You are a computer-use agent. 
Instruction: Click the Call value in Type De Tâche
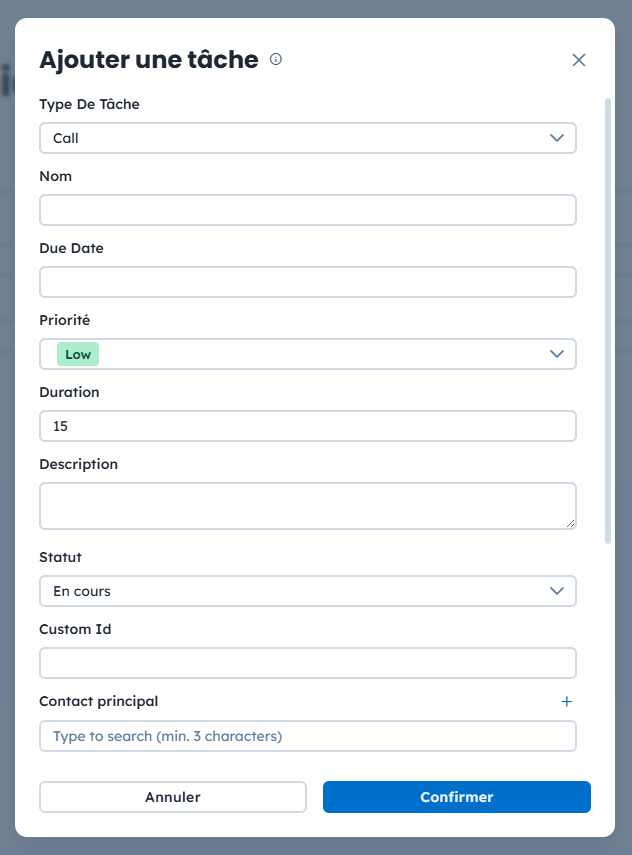(x=66, y=138)
